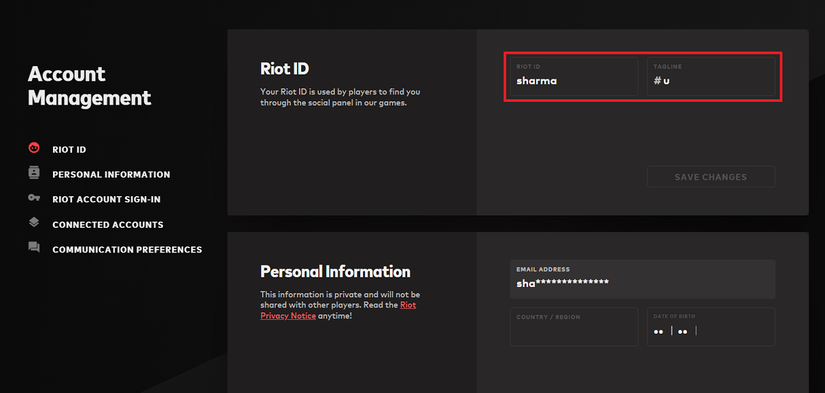825x393 pixels.
Task: Click the Riot ID section heading
Action: pyautogui.click(x=285, y=68)
